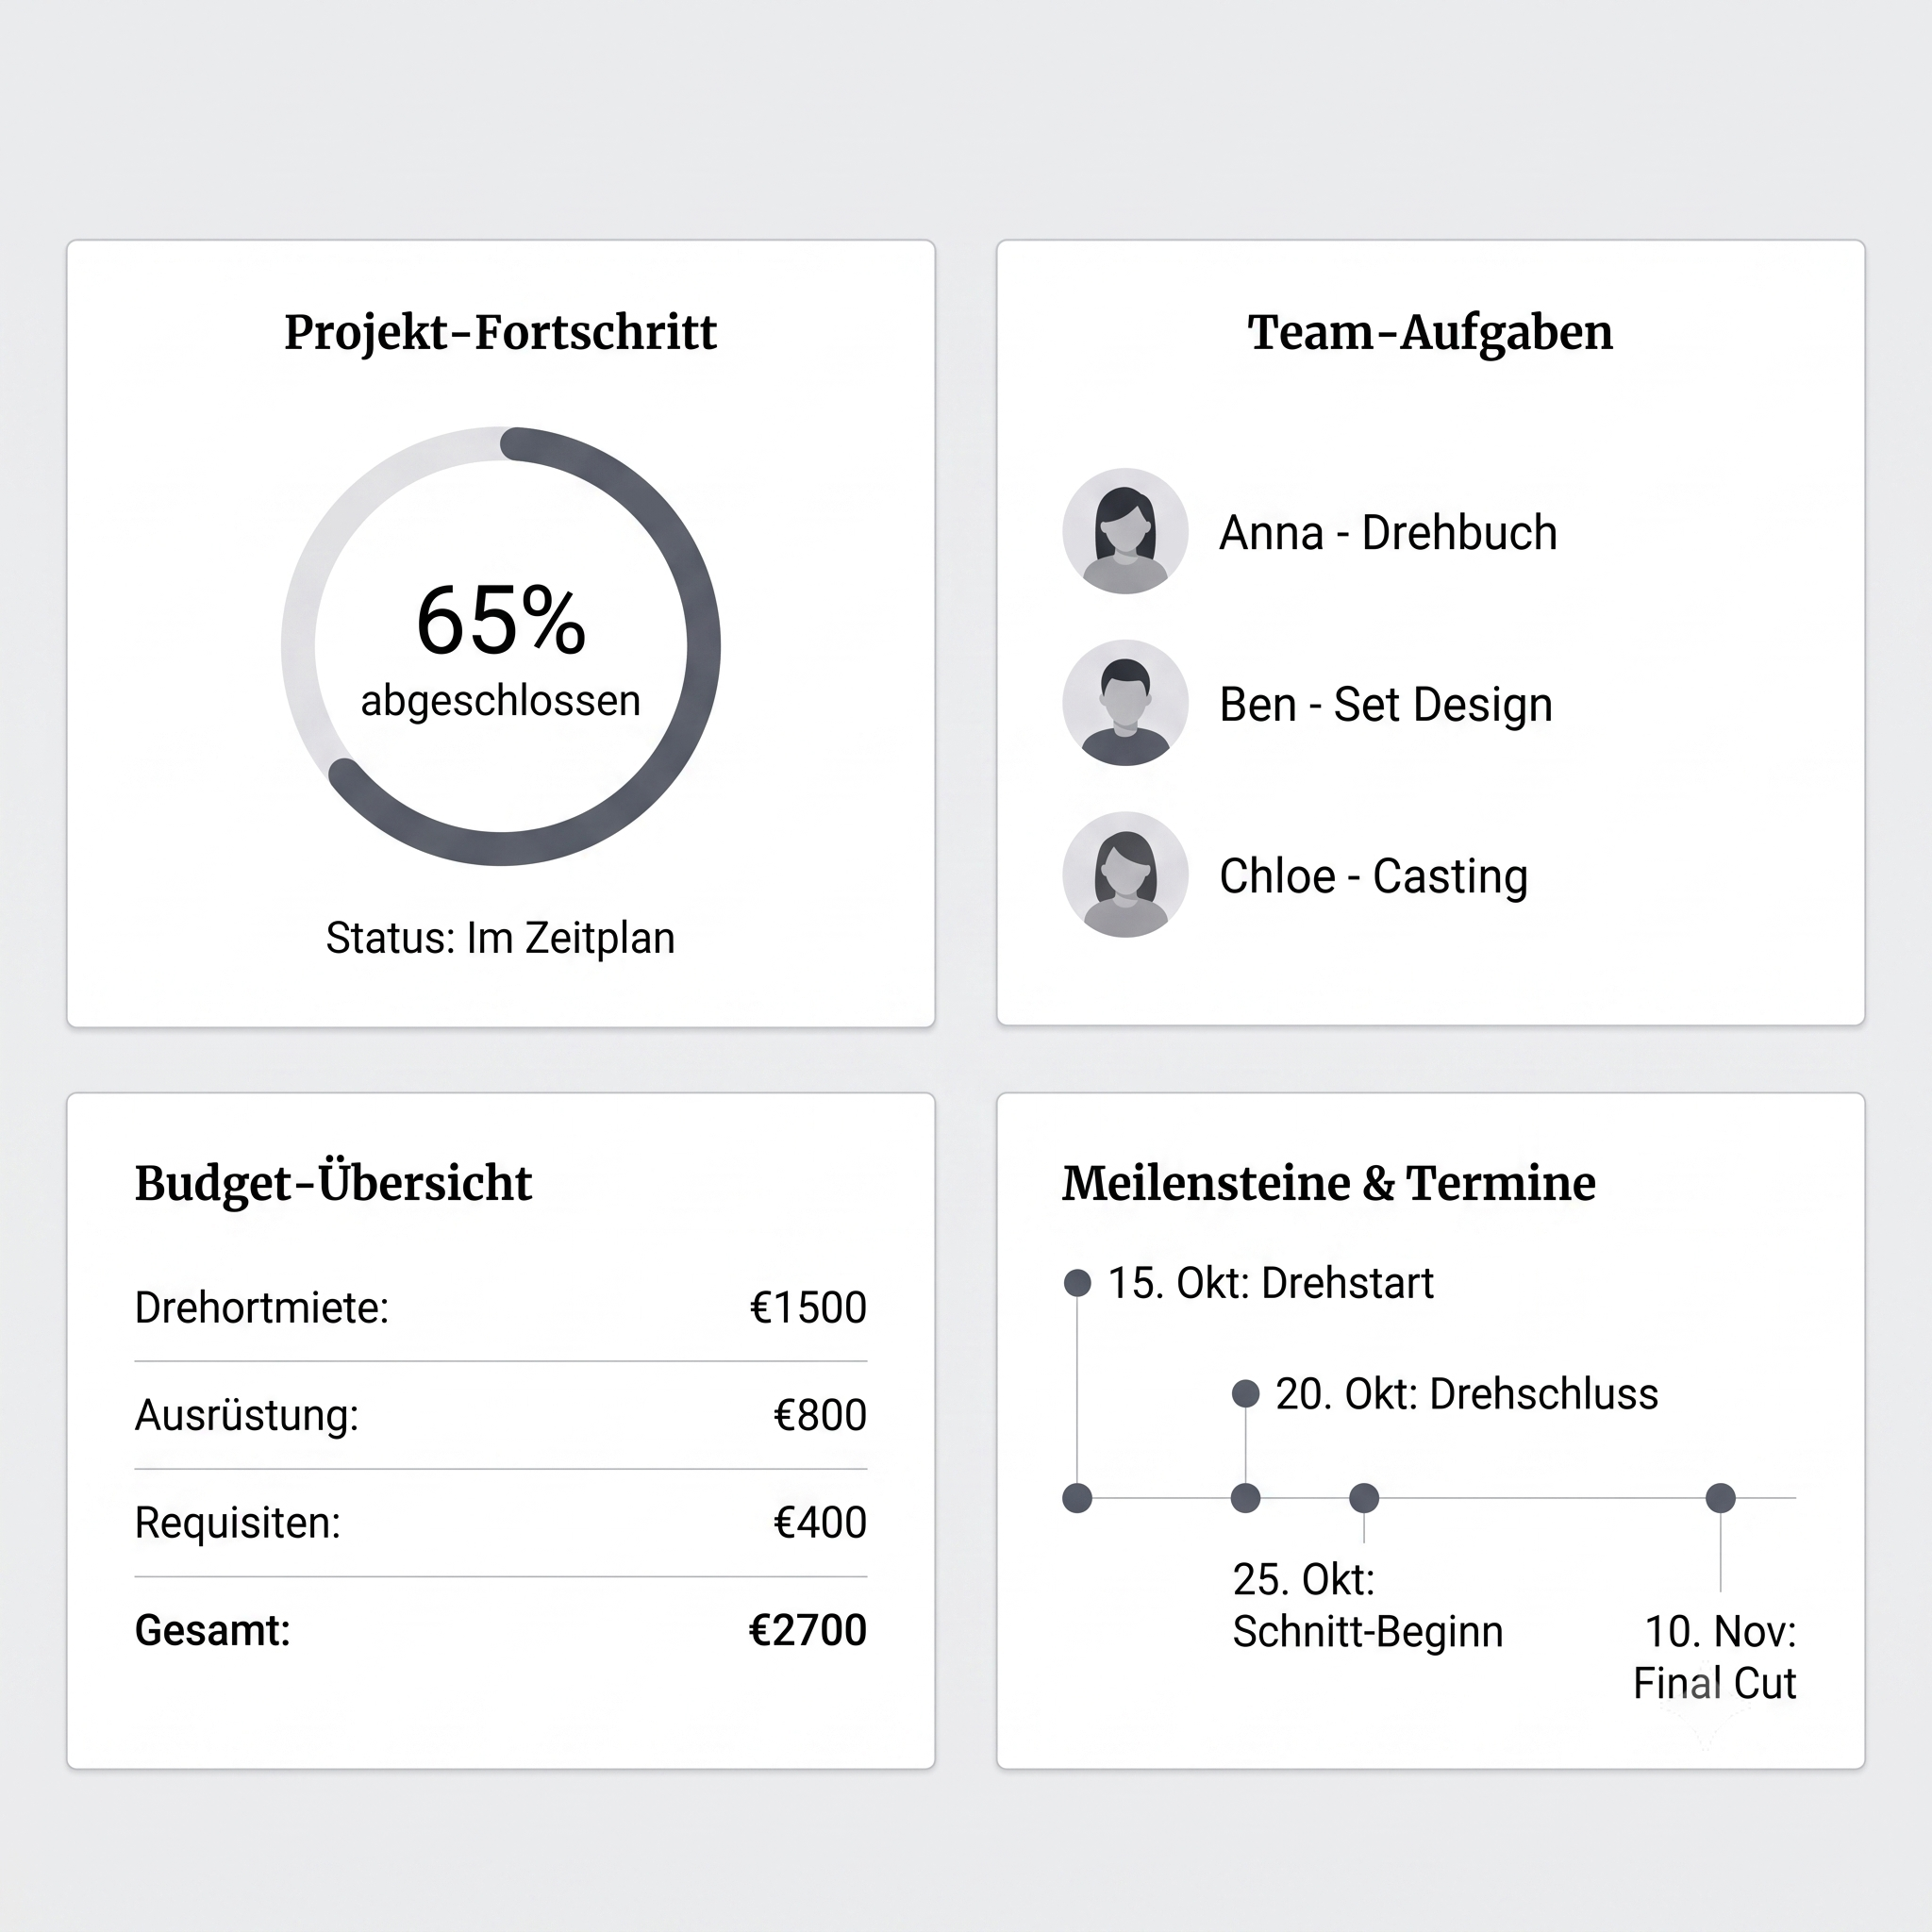Click the Status: Im Zeitplan text
This screenshot has height=1932, width=1932.
(x=501, y=938)
